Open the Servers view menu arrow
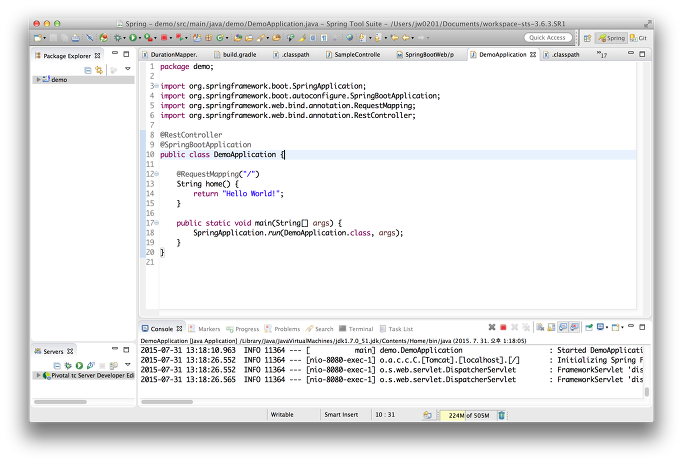Screen dimensions: 683x463 pos(128,364)
